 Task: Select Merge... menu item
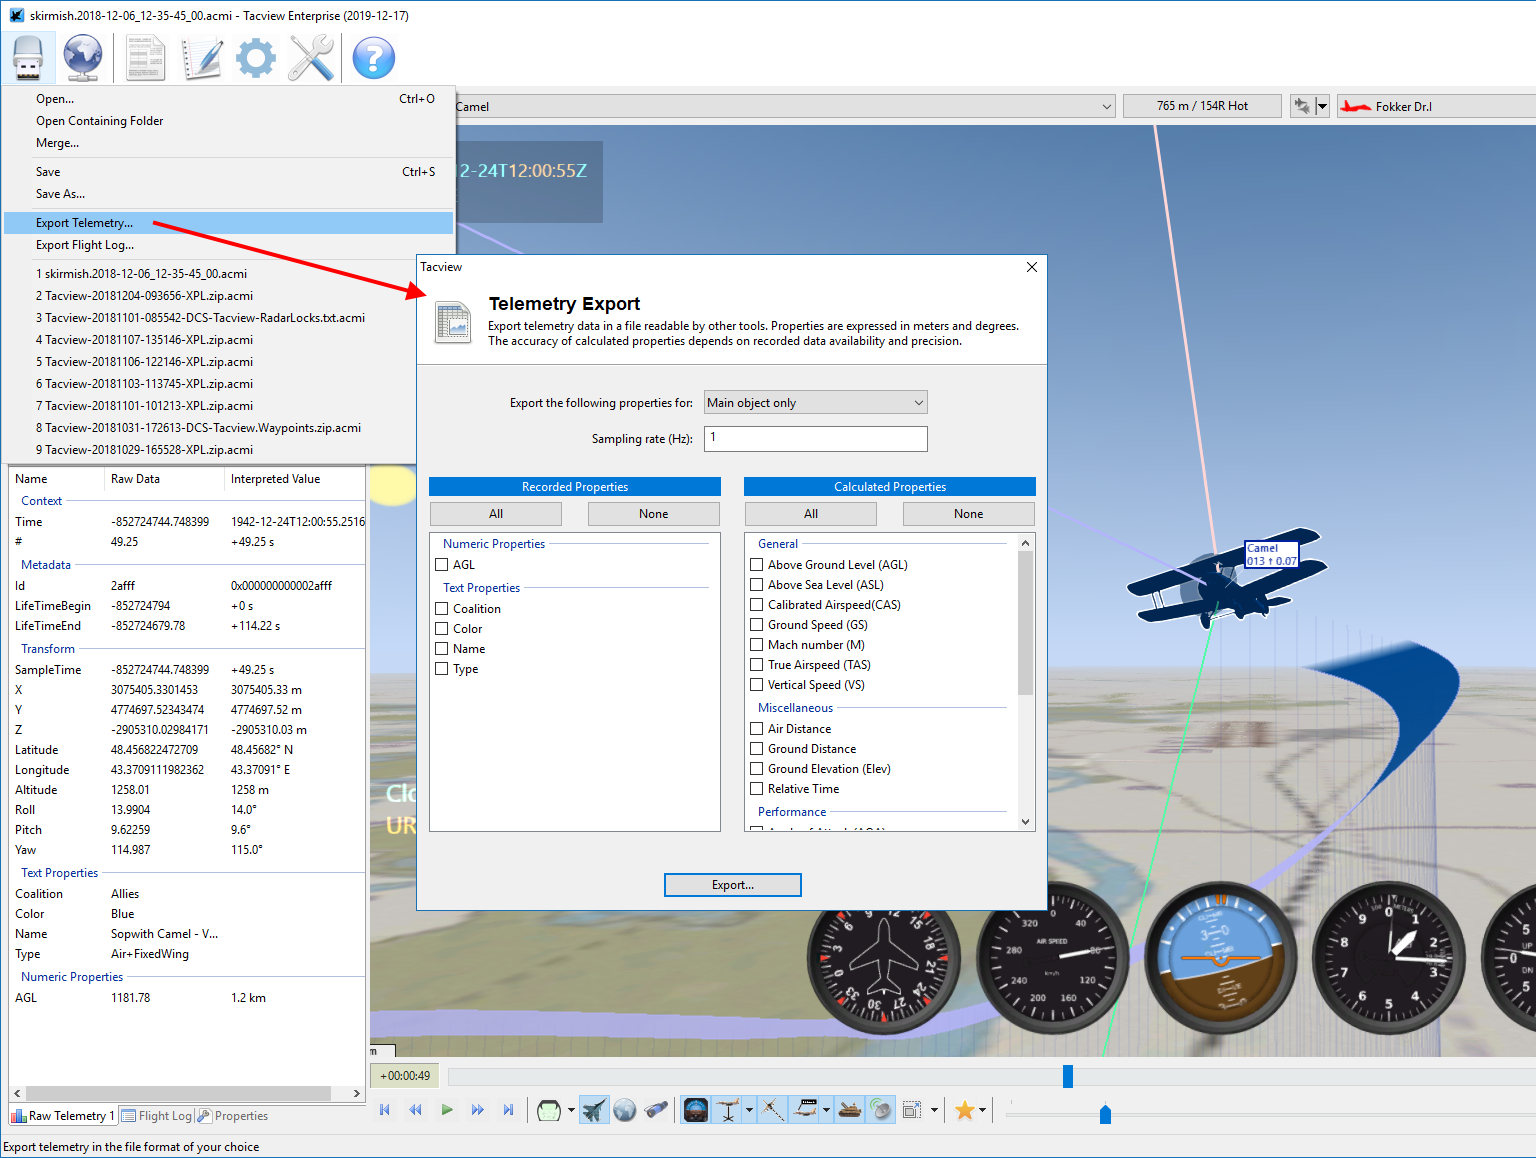pos(229,143)
